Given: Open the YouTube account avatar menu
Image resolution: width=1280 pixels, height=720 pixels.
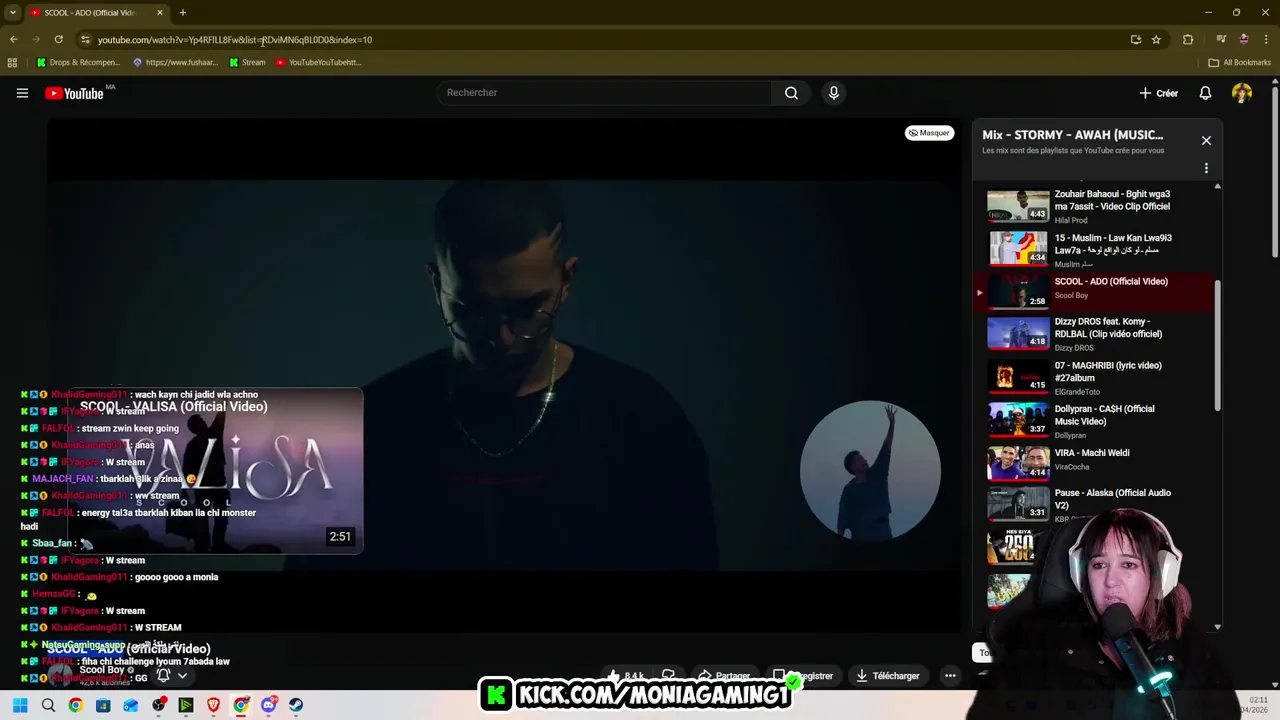Looking at the screenshot, I should click(1242, 93).
